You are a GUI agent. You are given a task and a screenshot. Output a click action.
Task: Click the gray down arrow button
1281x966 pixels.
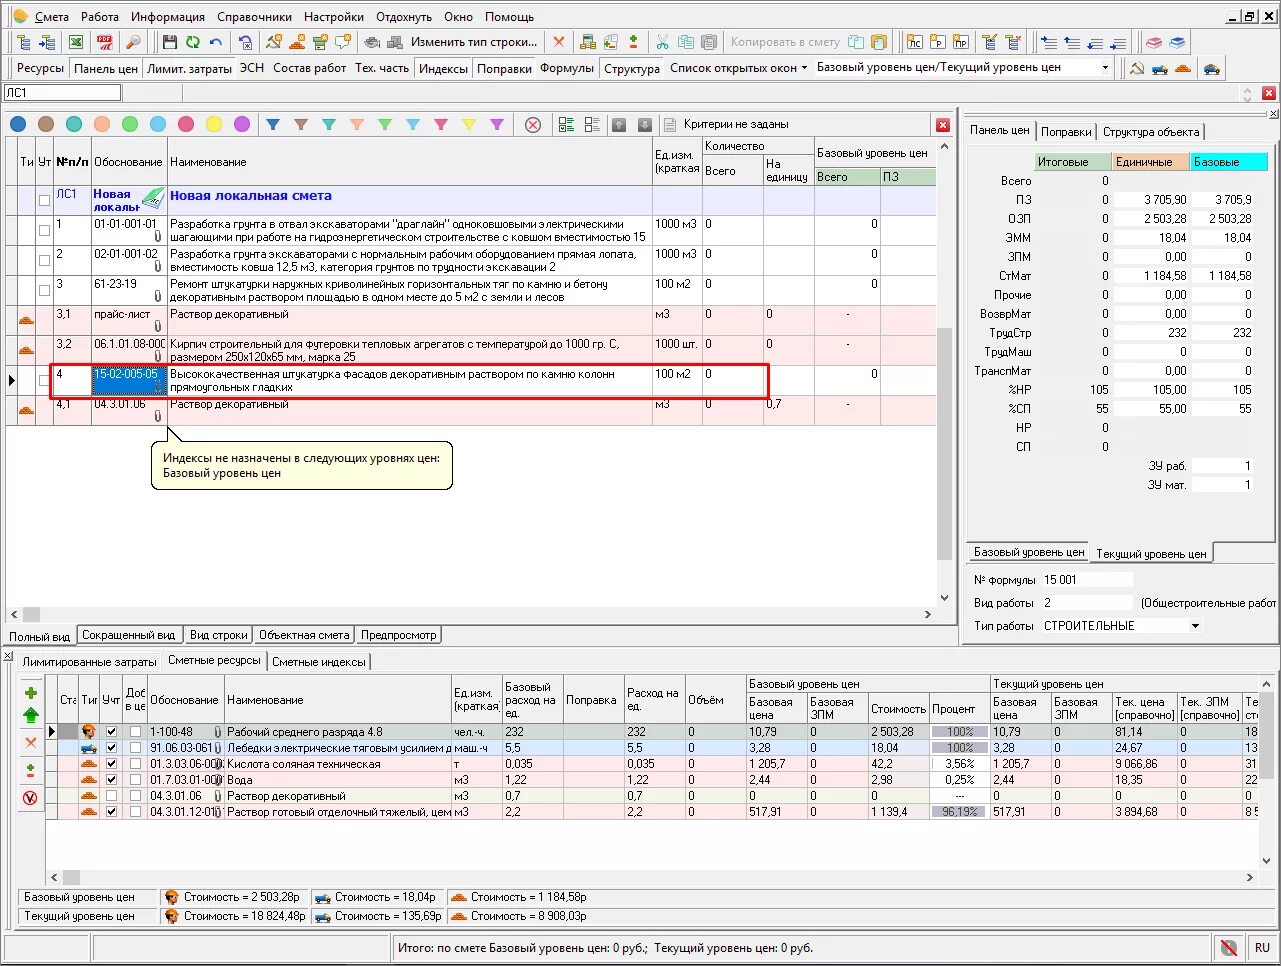(x=645, y=125)
